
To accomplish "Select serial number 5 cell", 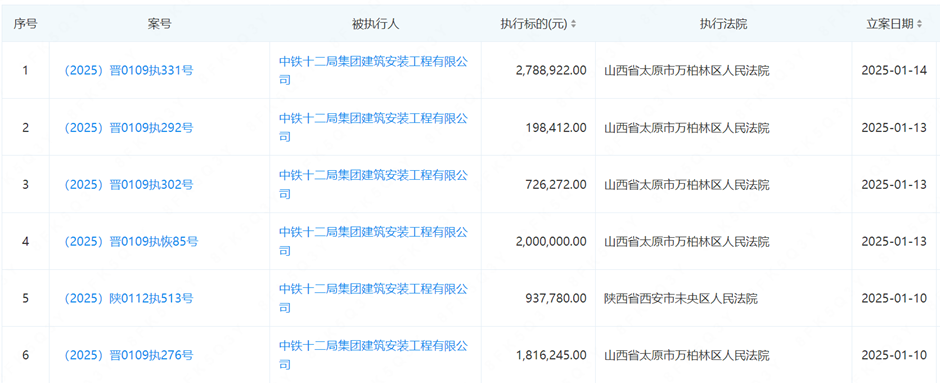I will (25, 298).
